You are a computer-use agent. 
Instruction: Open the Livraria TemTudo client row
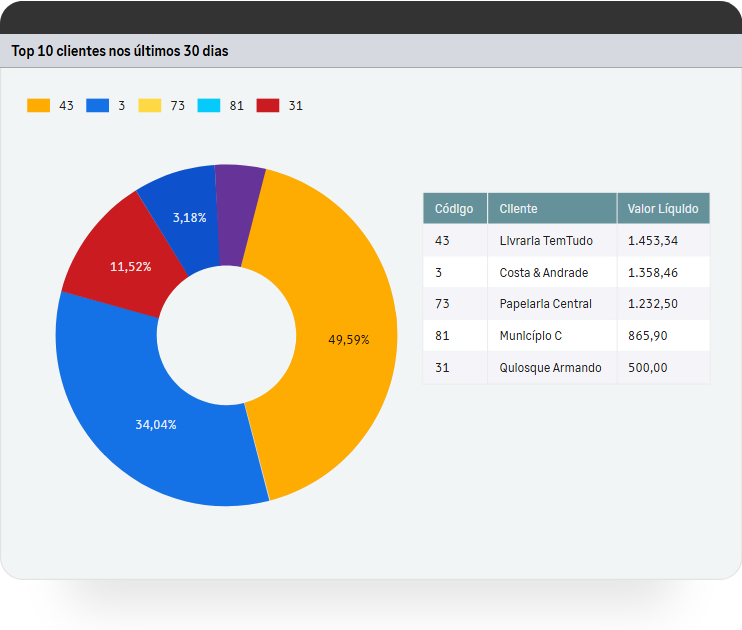tap(546, 241)
